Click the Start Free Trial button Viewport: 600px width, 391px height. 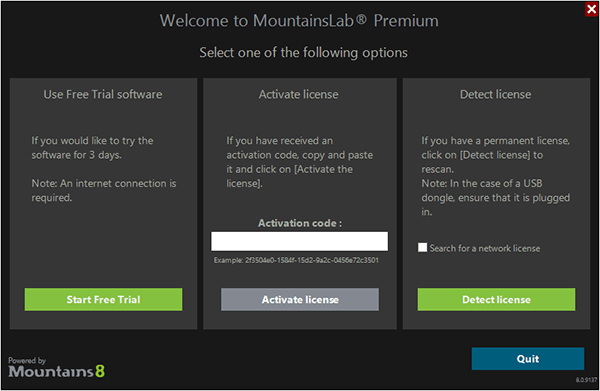[103, 299]
